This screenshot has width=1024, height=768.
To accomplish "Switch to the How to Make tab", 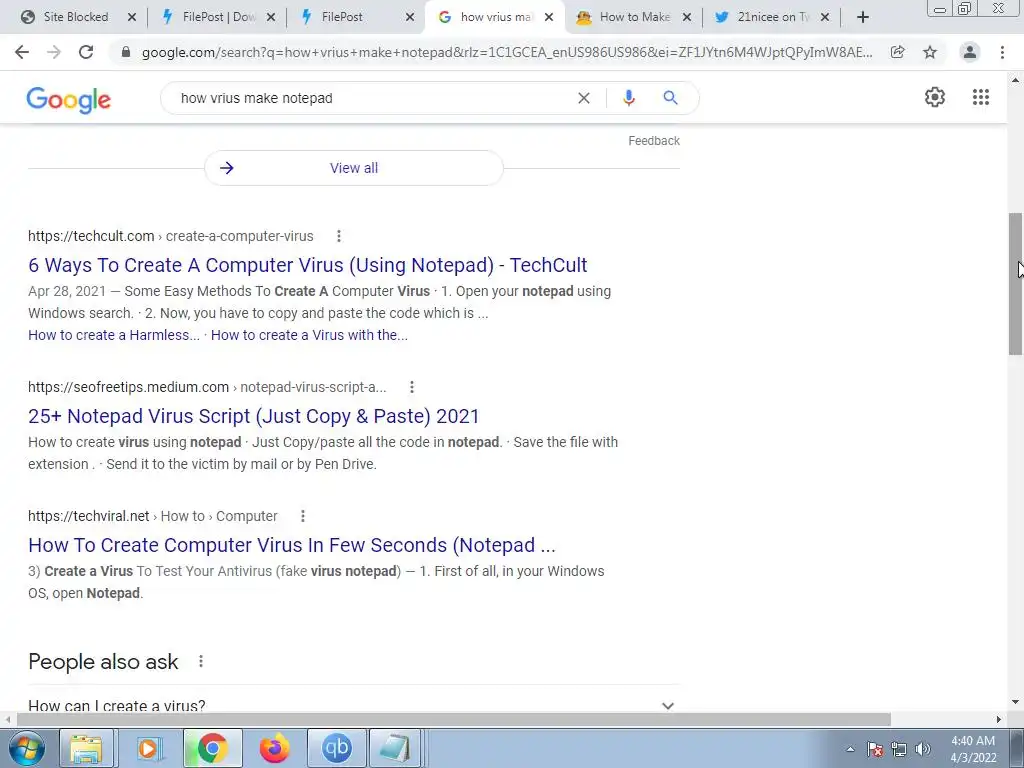I will point(634,17).
